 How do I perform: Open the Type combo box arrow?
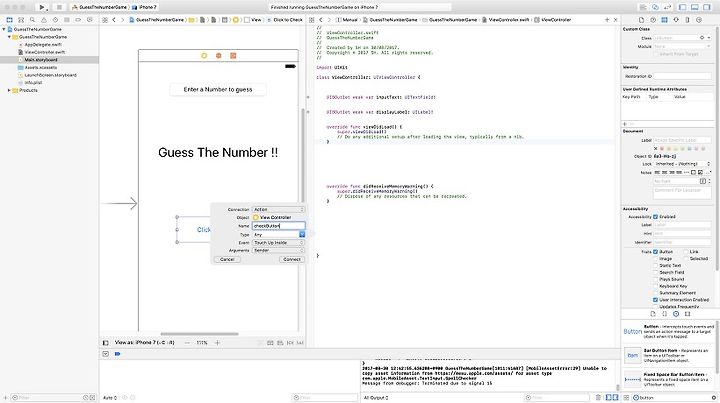[x=302, y=235]
